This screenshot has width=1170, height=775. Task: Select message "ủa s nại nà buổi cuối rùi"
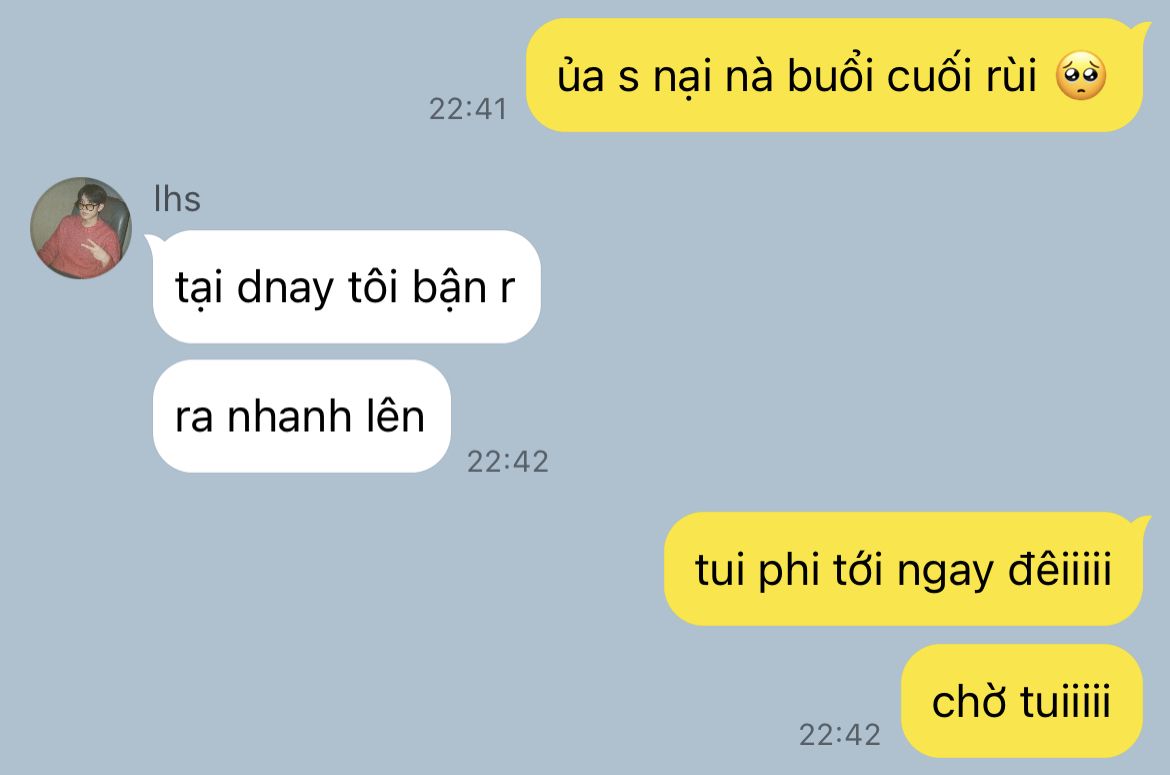(x=834, y=75)
